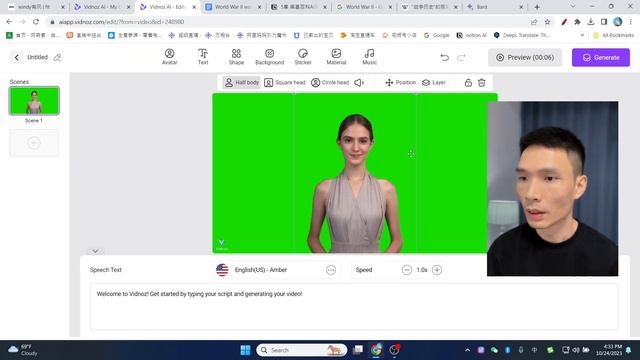The image size is (640, 360).
Task: Toggle the avatar sound speaker icon
Action: pos(359,82)
